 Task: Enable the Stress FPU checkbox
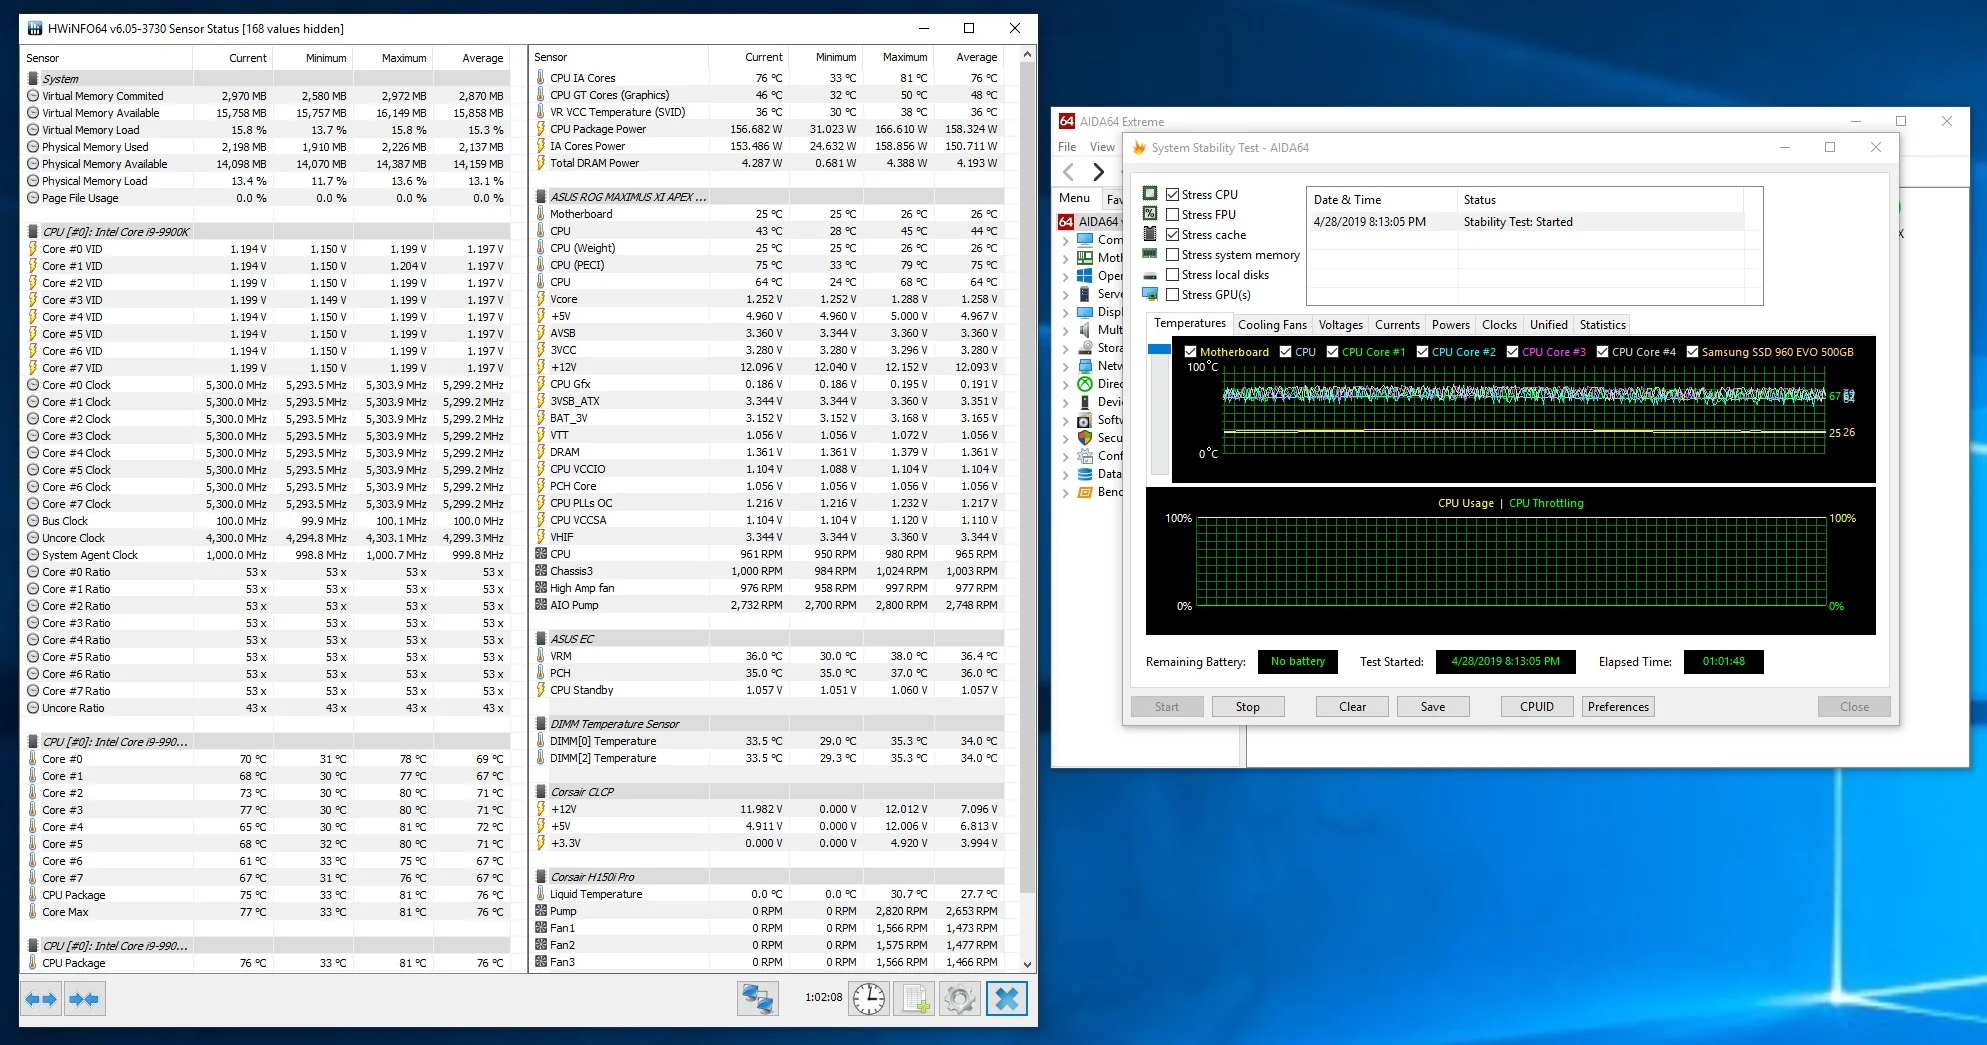pos(1173,214)
